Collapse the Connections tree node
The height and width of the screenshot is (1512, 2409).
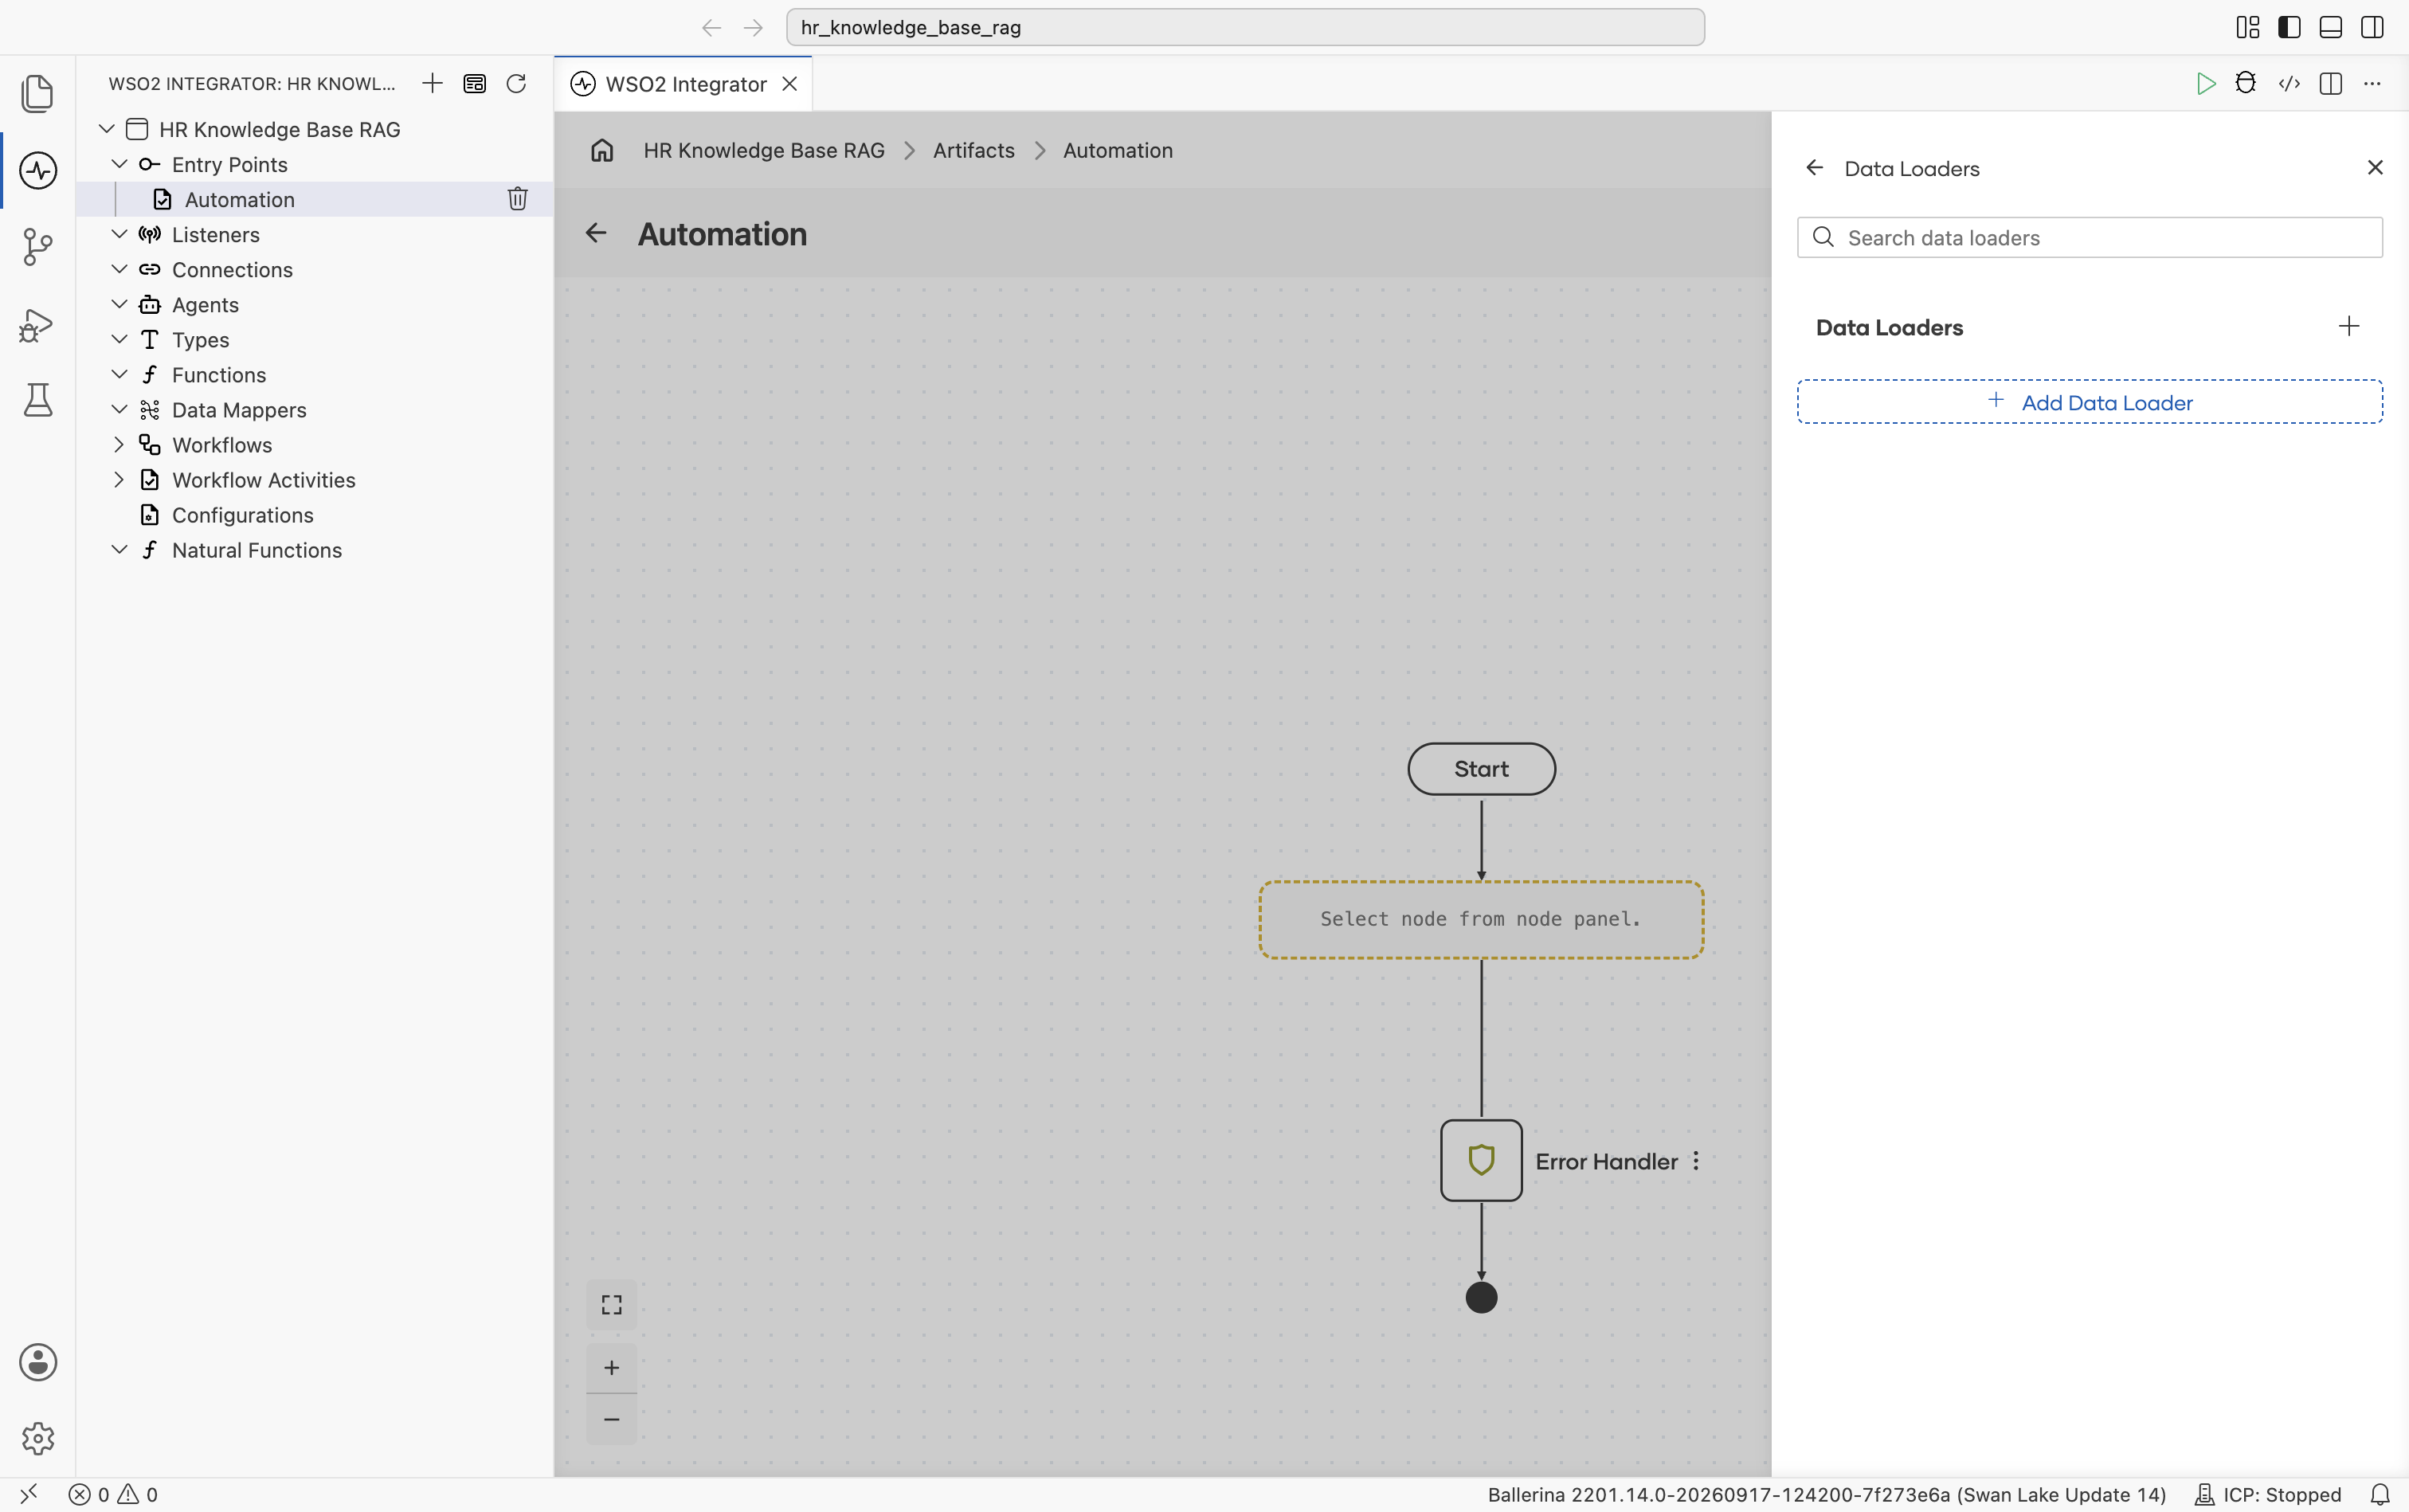(119, 269)
